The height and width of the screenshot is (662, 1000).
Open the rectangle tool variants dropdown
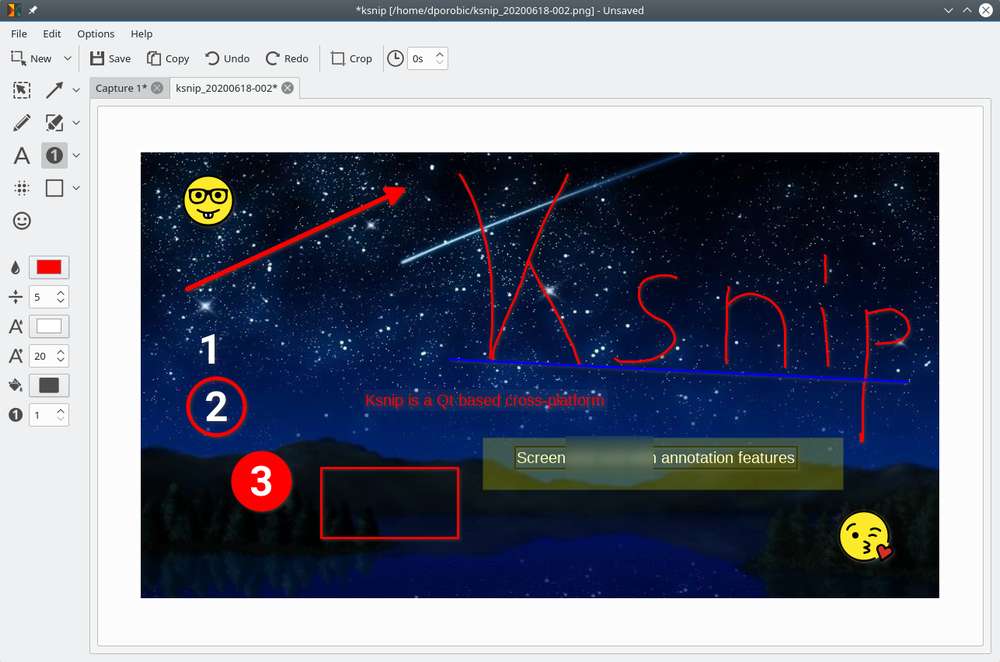76,188
